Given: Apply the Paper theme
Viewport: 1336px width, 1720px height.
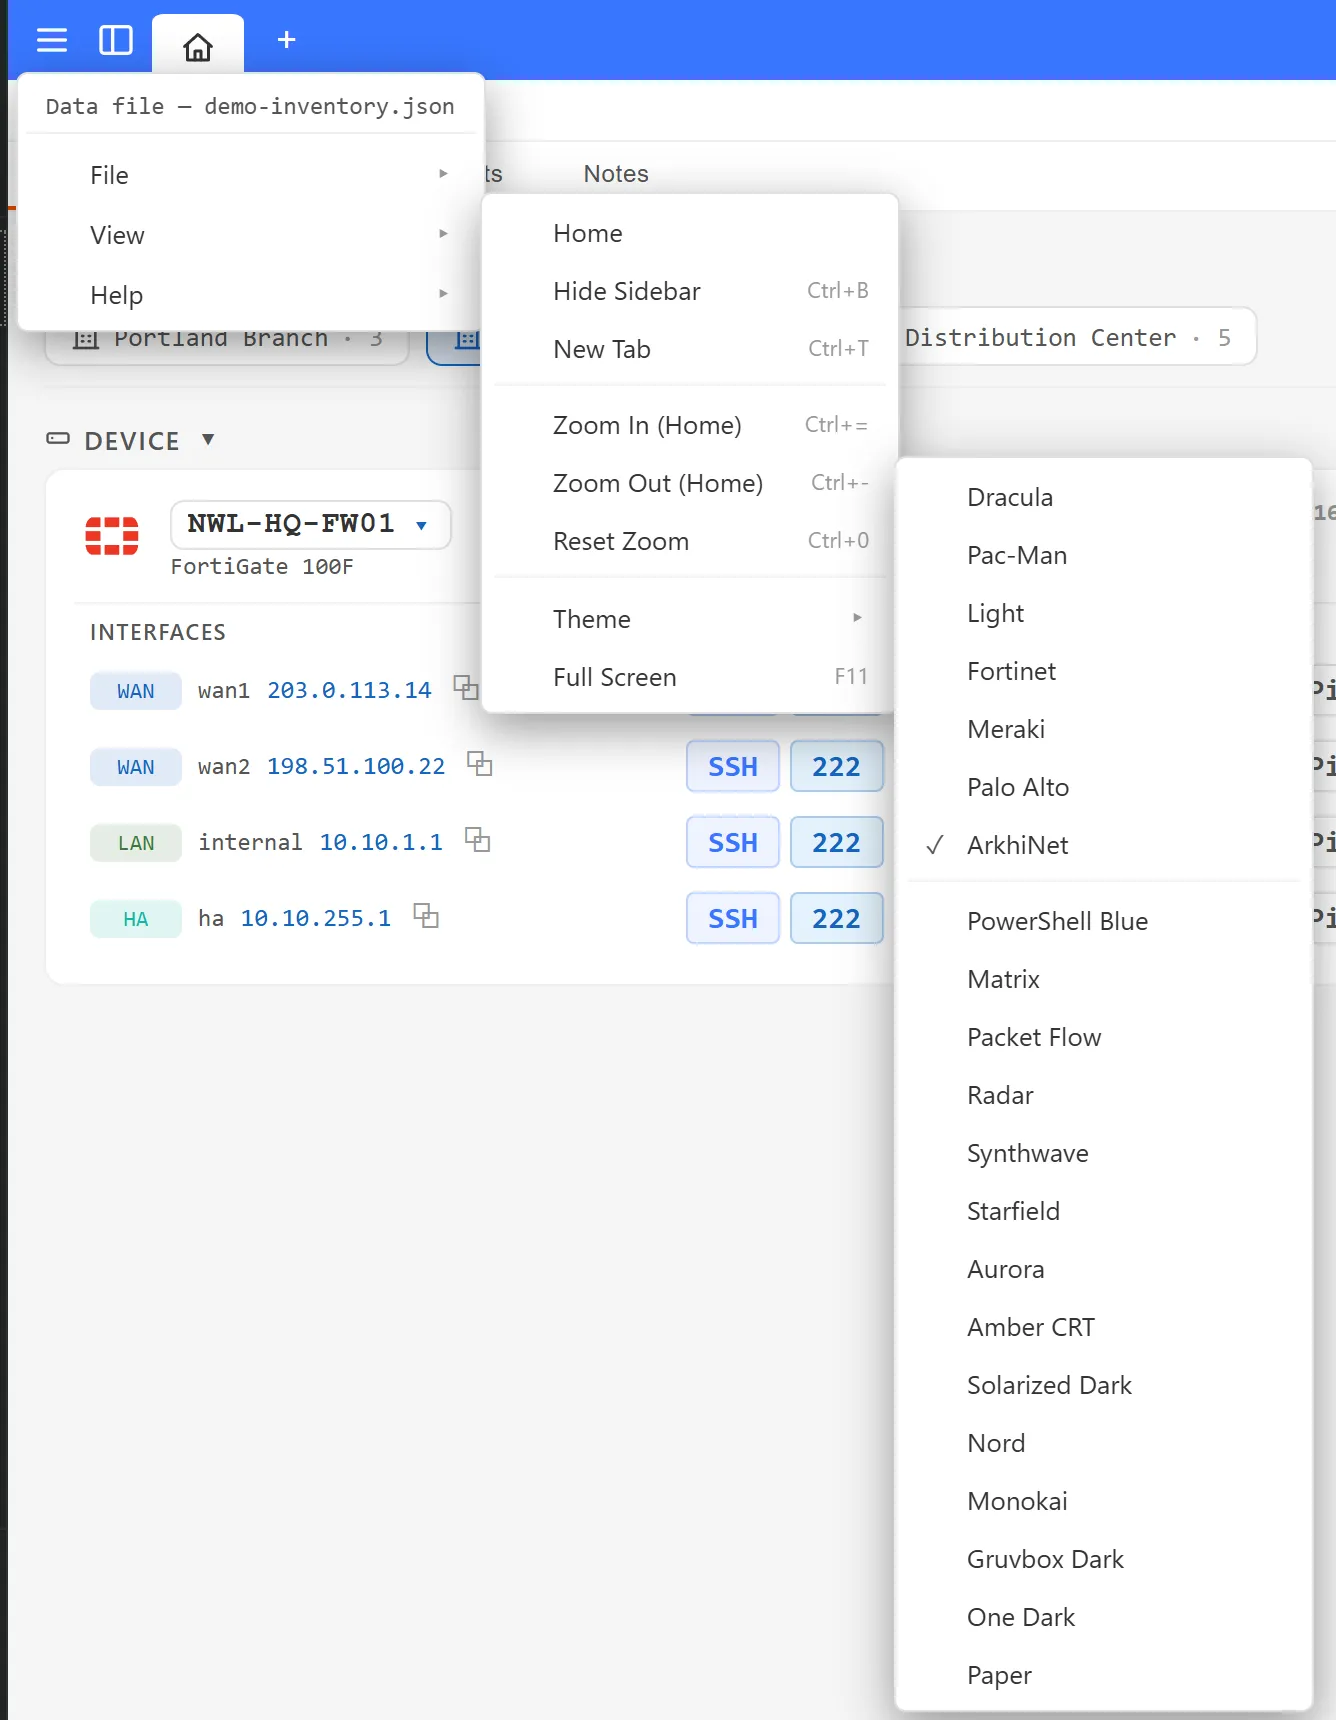Looking at the screenshot, I should (1104, 1675).
